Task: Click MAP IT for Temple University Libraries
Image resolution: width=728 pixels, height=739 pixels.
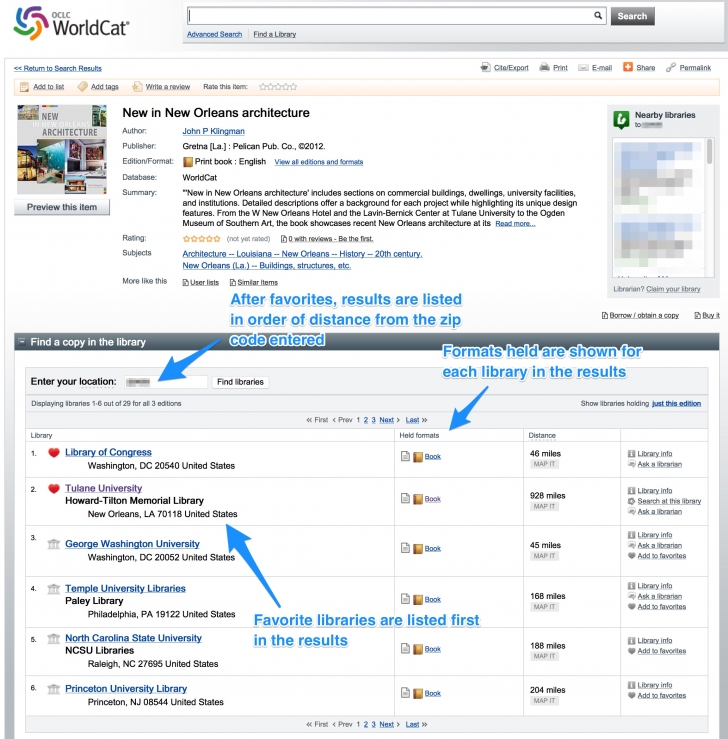Action: click(544, 607)
